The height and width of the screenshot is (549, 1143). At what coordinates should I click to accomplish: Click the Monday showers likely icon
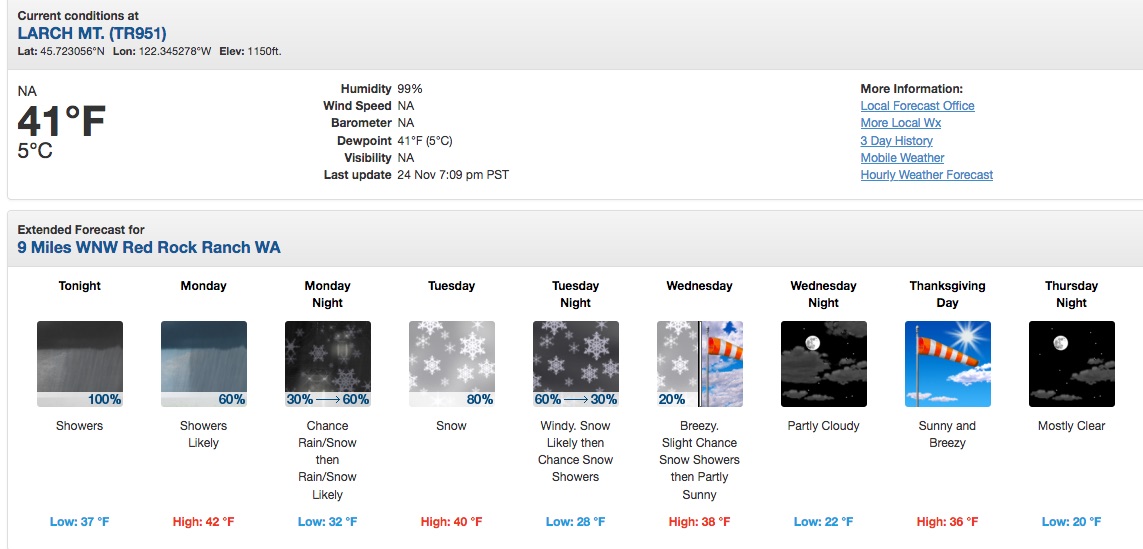[x=203, y=364]
